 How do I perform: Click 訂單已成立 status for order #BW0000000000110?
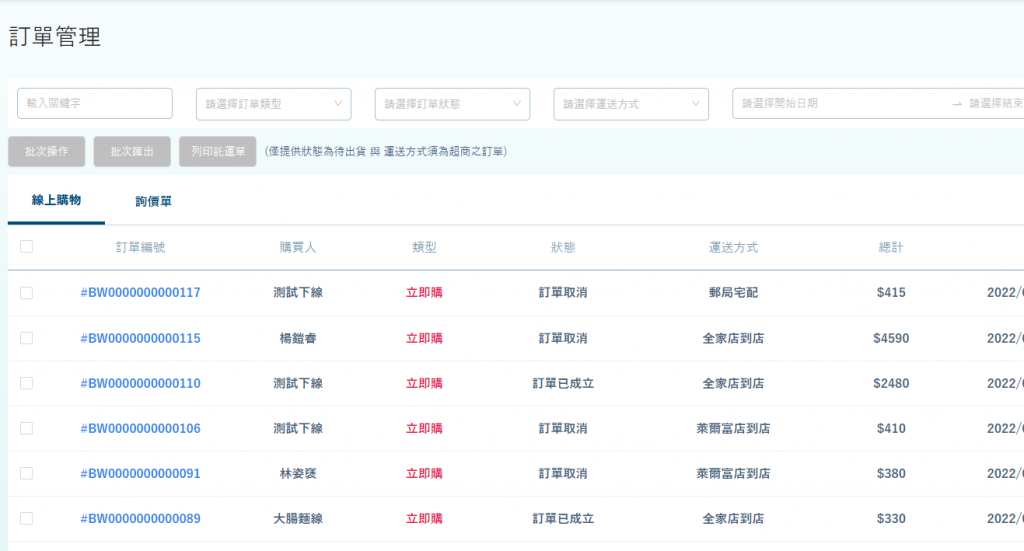[563, 383]
